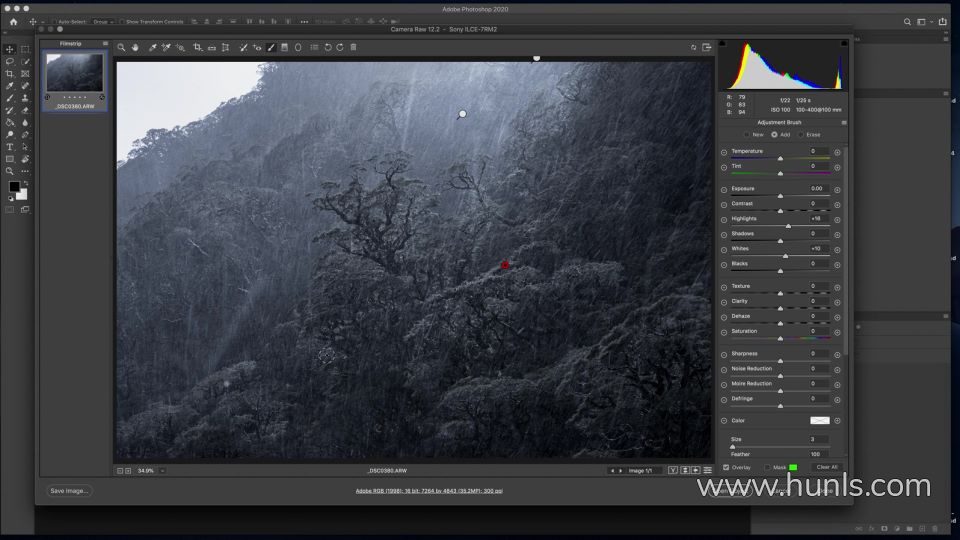Choose the Erase brush radio option
This screenshot has height=540, width=960.
pos(801,135)
